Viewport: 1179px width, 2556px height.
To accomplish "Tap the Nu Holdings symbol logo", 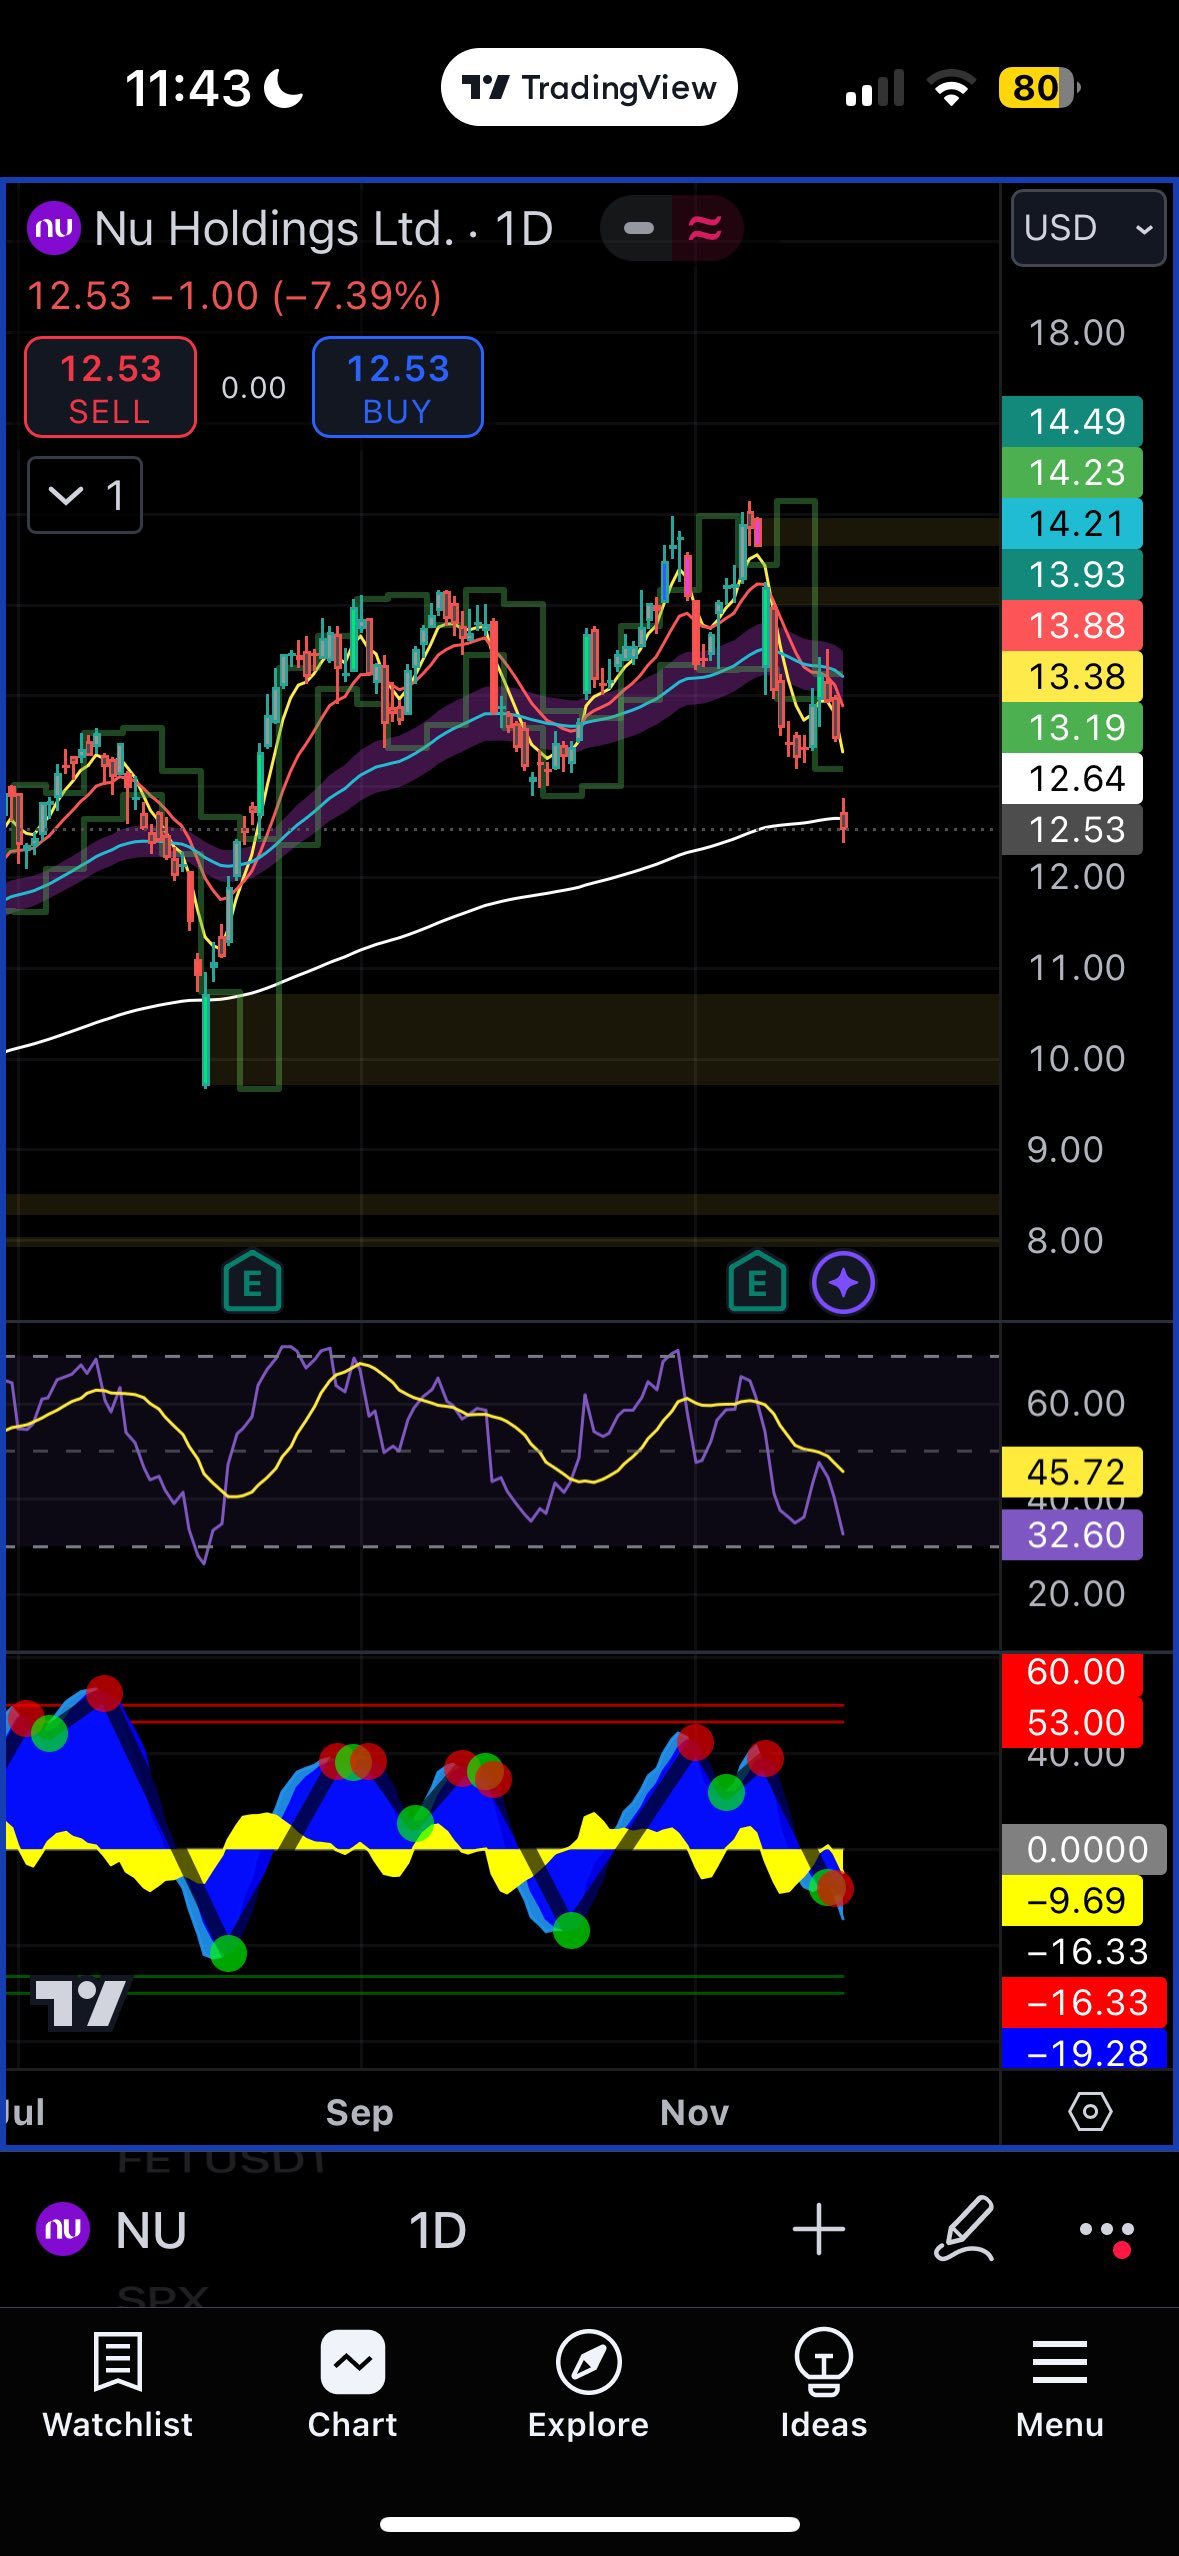I will click(54, 228).
